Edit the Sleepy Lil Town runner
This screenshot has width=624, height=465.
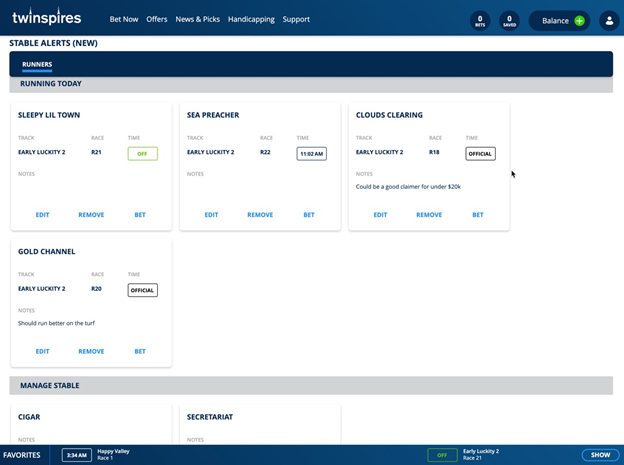pyautogui.click(x=43, y=215)
